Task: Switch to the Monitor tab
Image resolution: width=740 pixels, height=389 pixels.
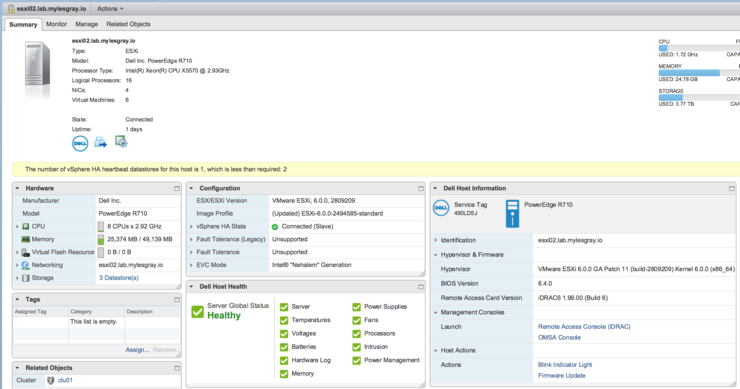Action: point(57,24)
